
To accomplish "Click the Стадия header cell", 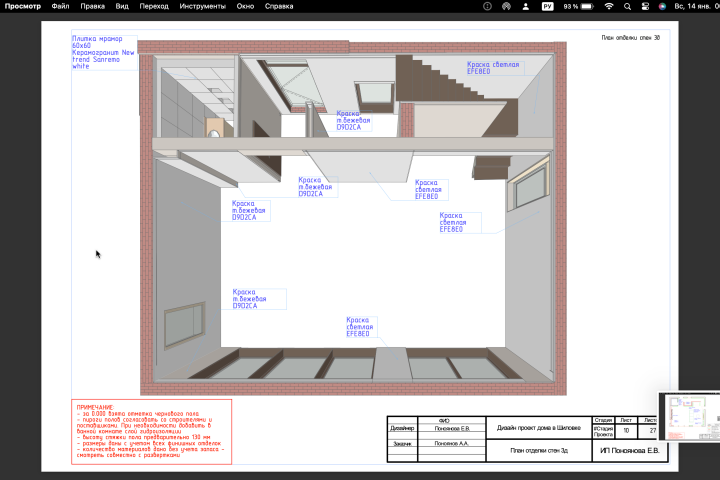I will tap(603, 420).
